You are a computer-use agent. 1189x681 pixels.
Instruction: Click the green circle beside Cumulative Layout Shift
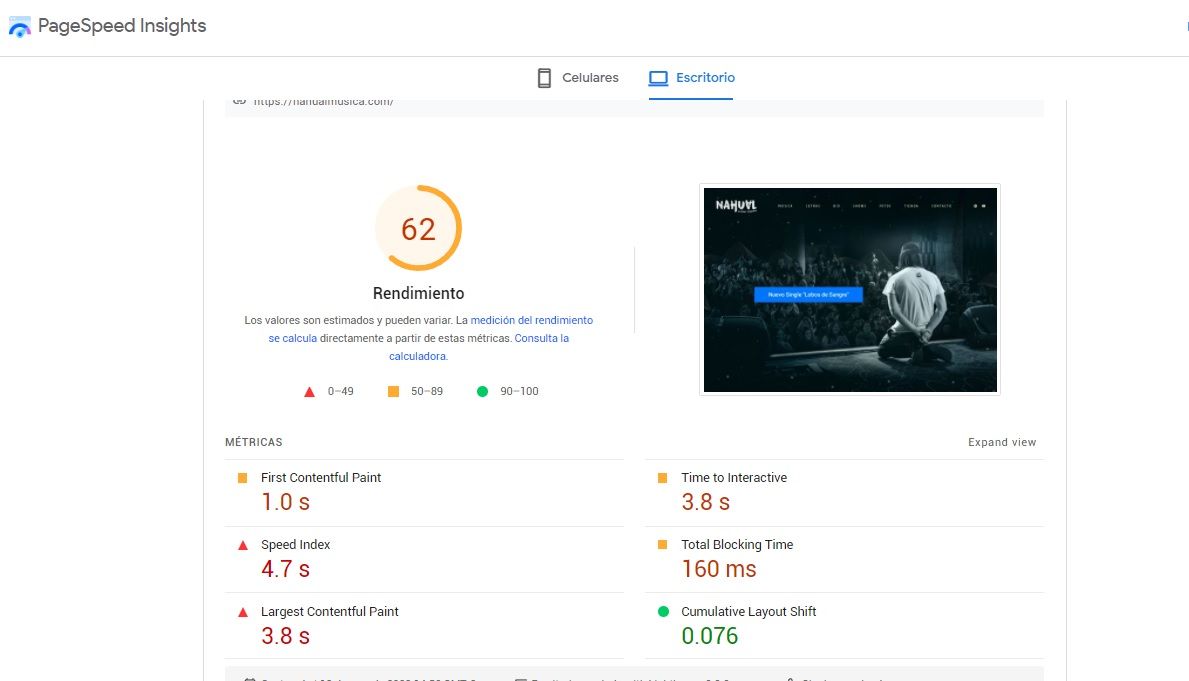point(664,611)
